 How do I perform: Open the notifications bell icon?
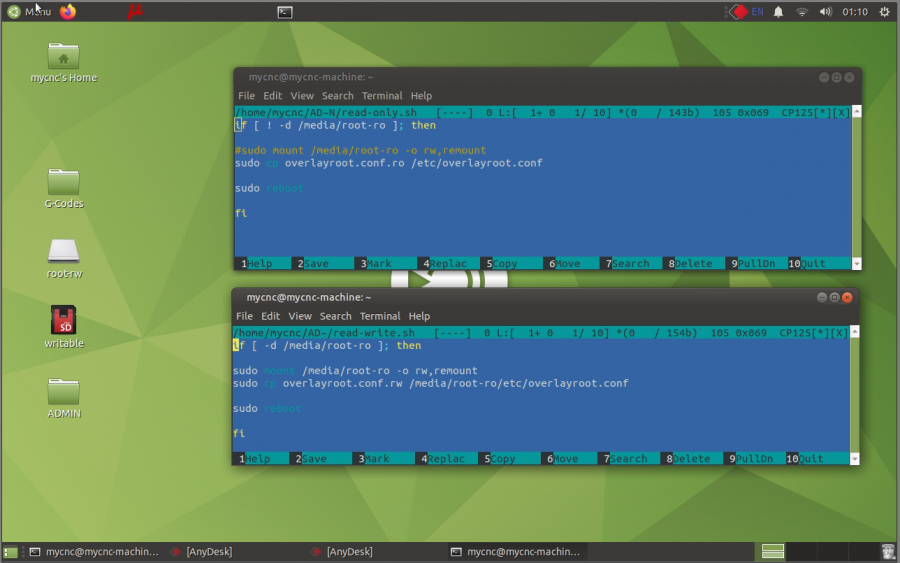[x=778, y=12]
